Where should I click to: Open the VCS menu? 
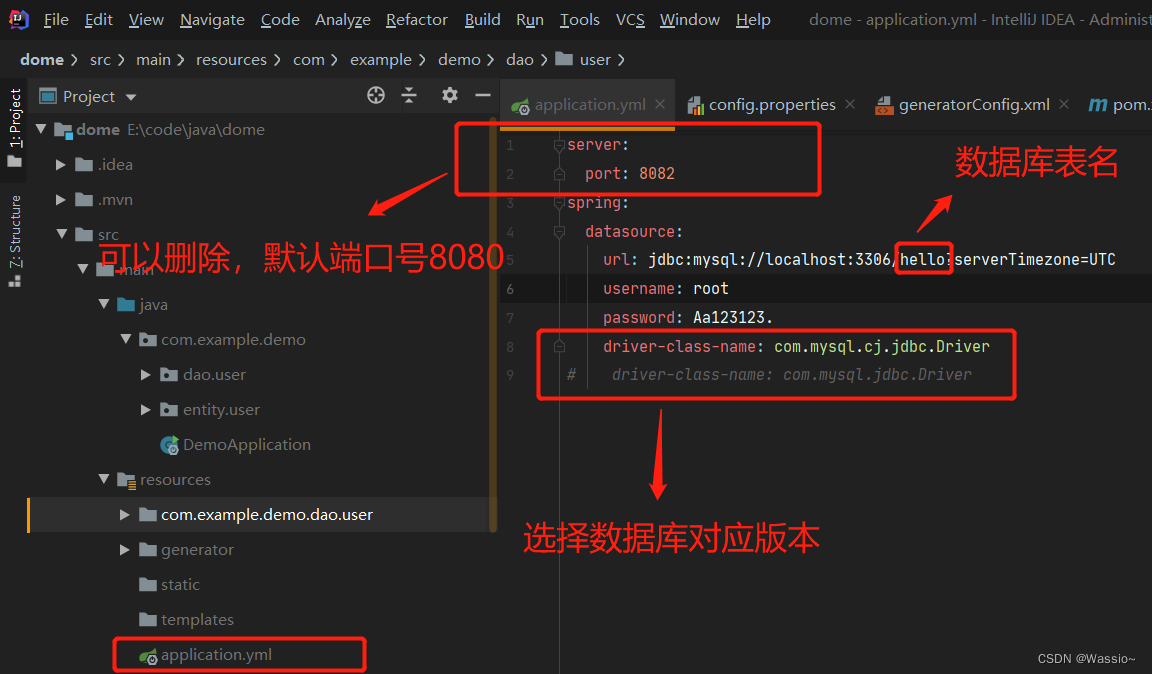pos(630,19)
